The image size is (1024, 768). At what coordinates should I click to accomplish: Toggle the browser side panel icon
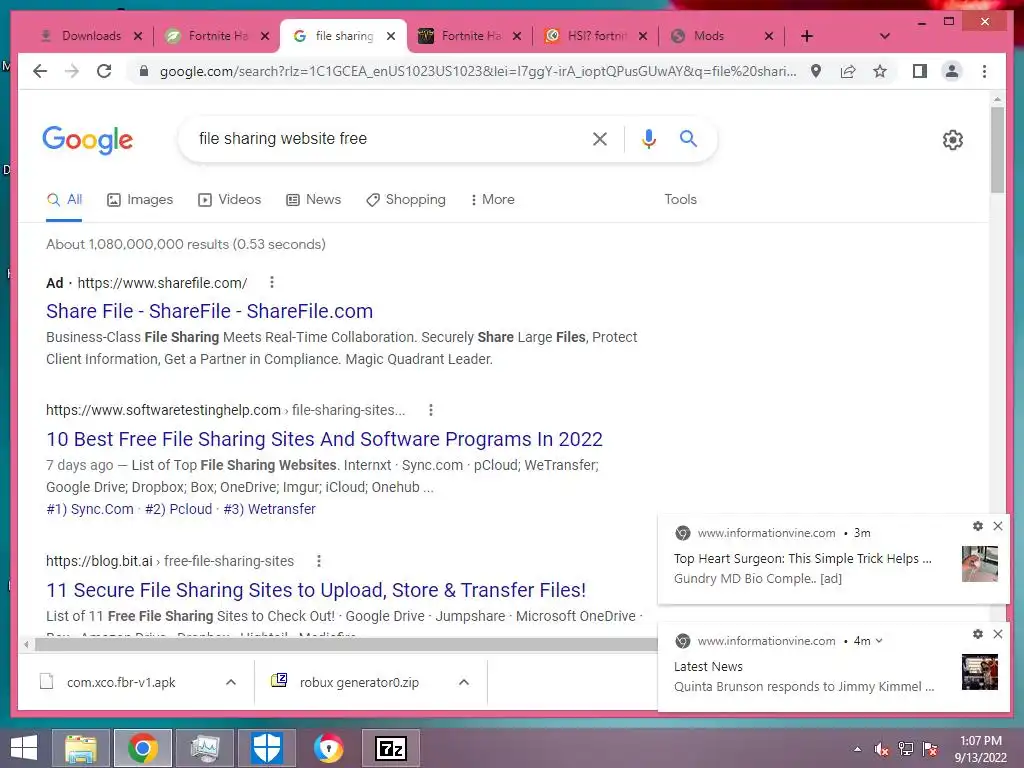[x=920, y=71]
